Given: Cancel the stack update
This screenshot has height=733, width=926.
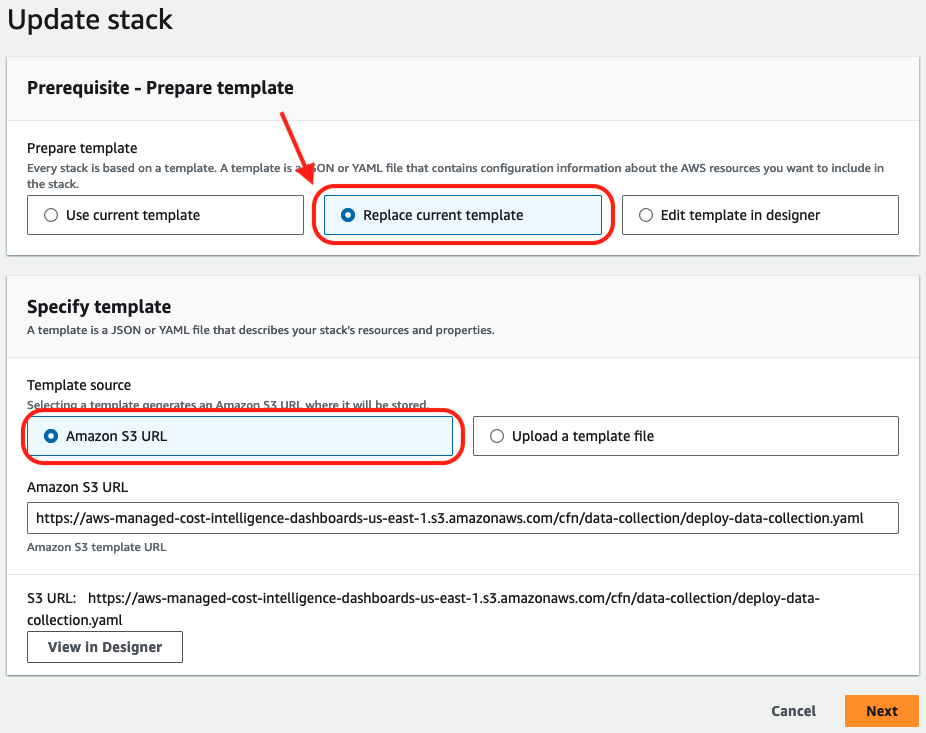Looking at the screenshot, I should [792, 711].
